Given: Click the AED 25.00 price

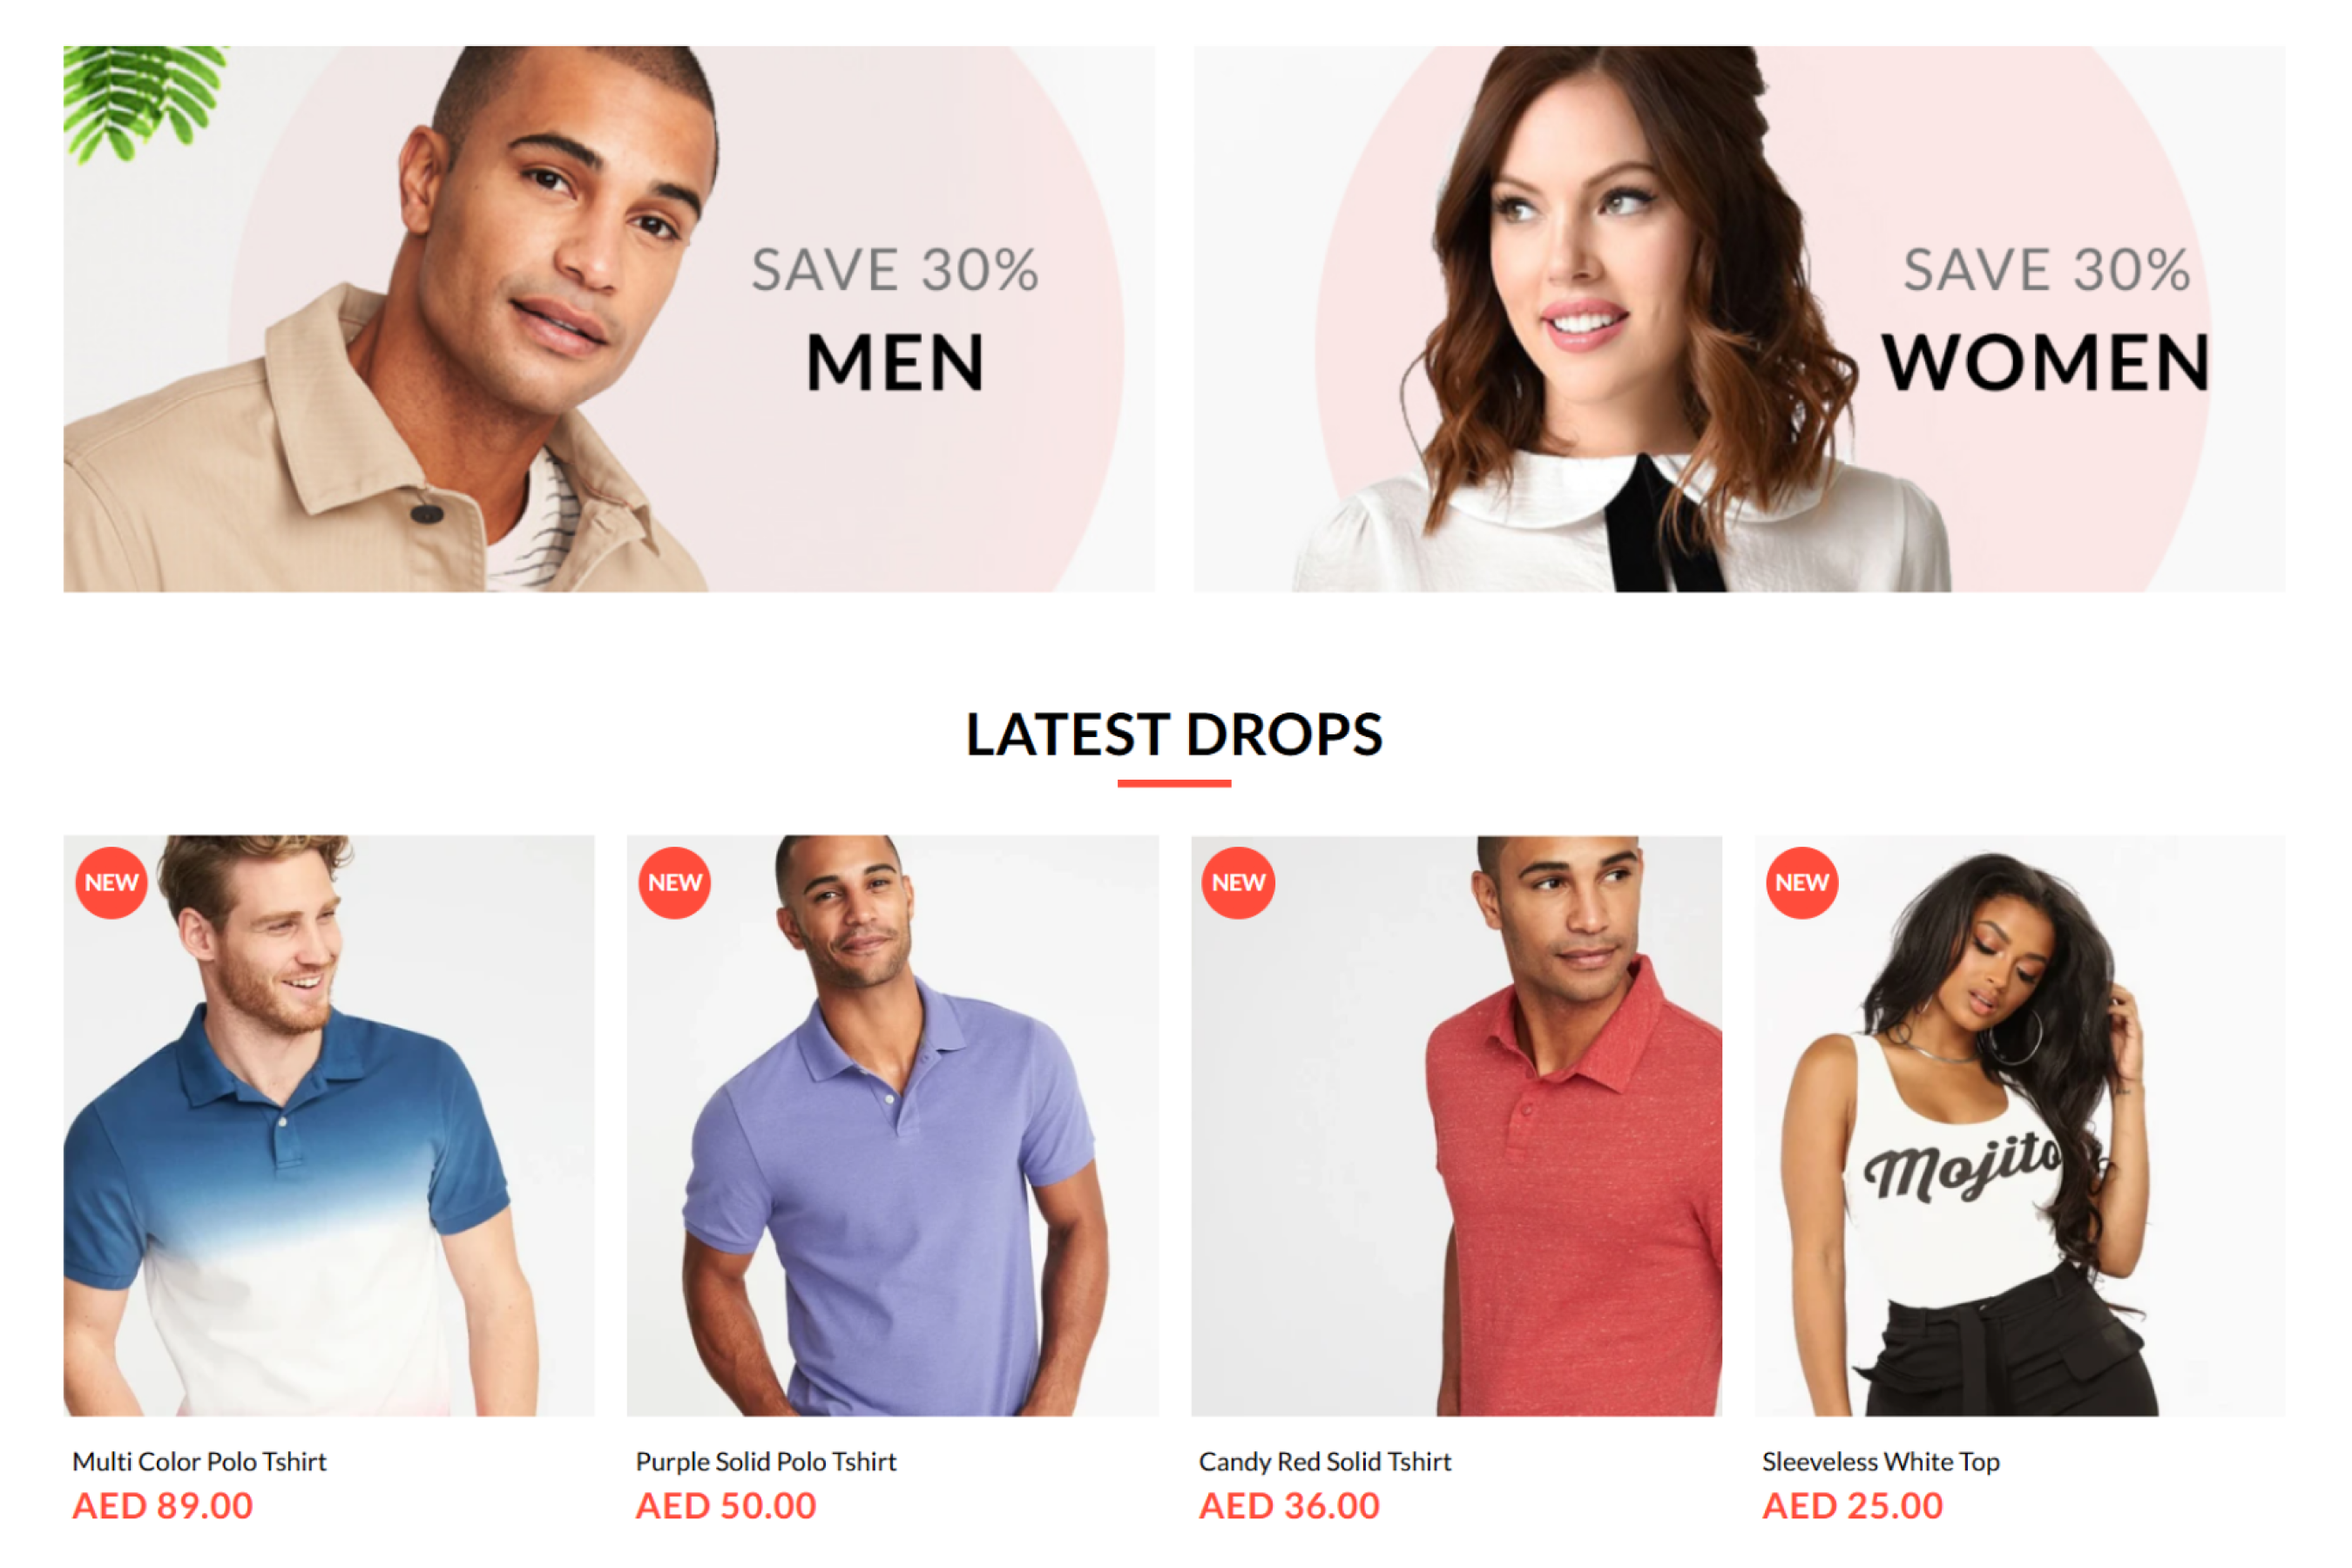Looking at the screenshot, I should tap(1853, 1506).
